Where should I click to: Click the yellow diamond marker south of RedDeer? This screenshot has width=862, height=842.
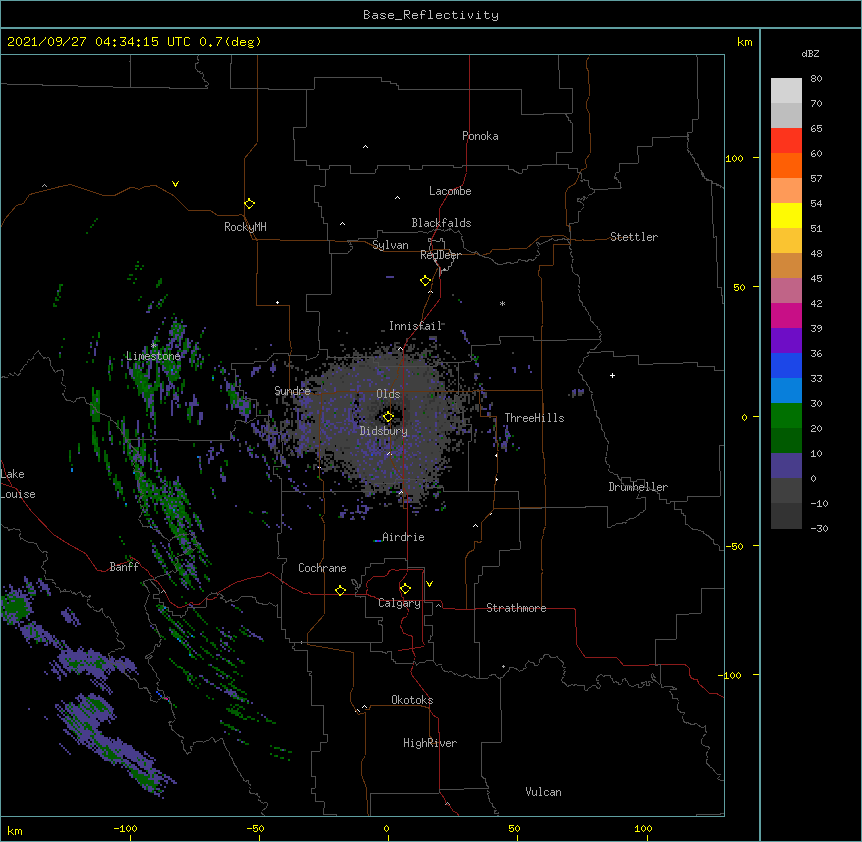pos(426,281)
